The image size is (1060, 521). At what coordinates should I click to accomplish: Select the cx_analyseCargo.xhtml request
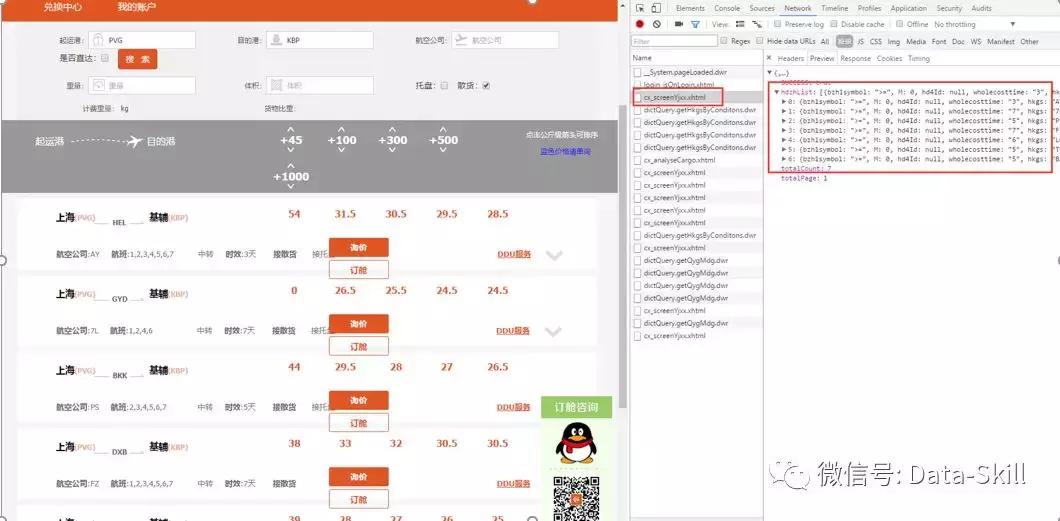(679, 160)
